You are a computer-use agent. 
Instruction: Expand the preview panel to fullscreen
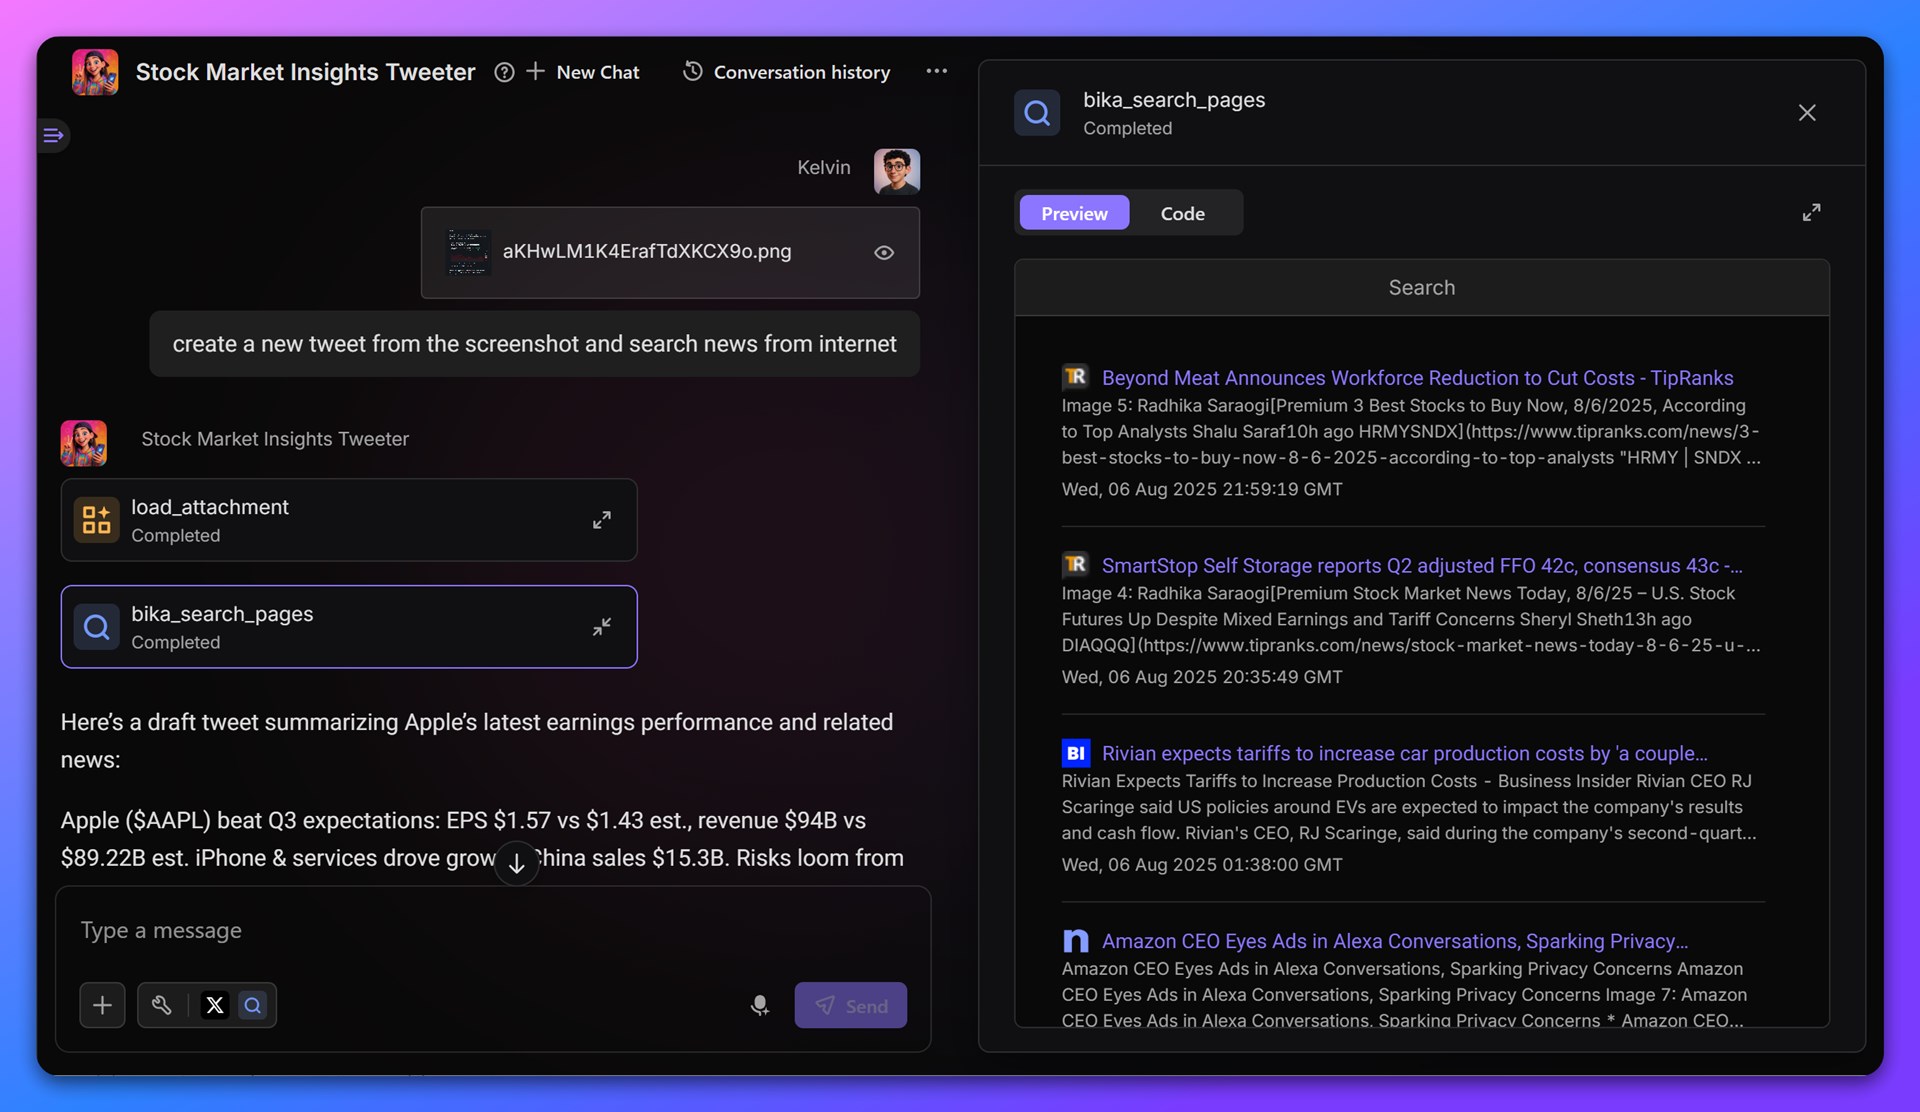[1811, 213]
